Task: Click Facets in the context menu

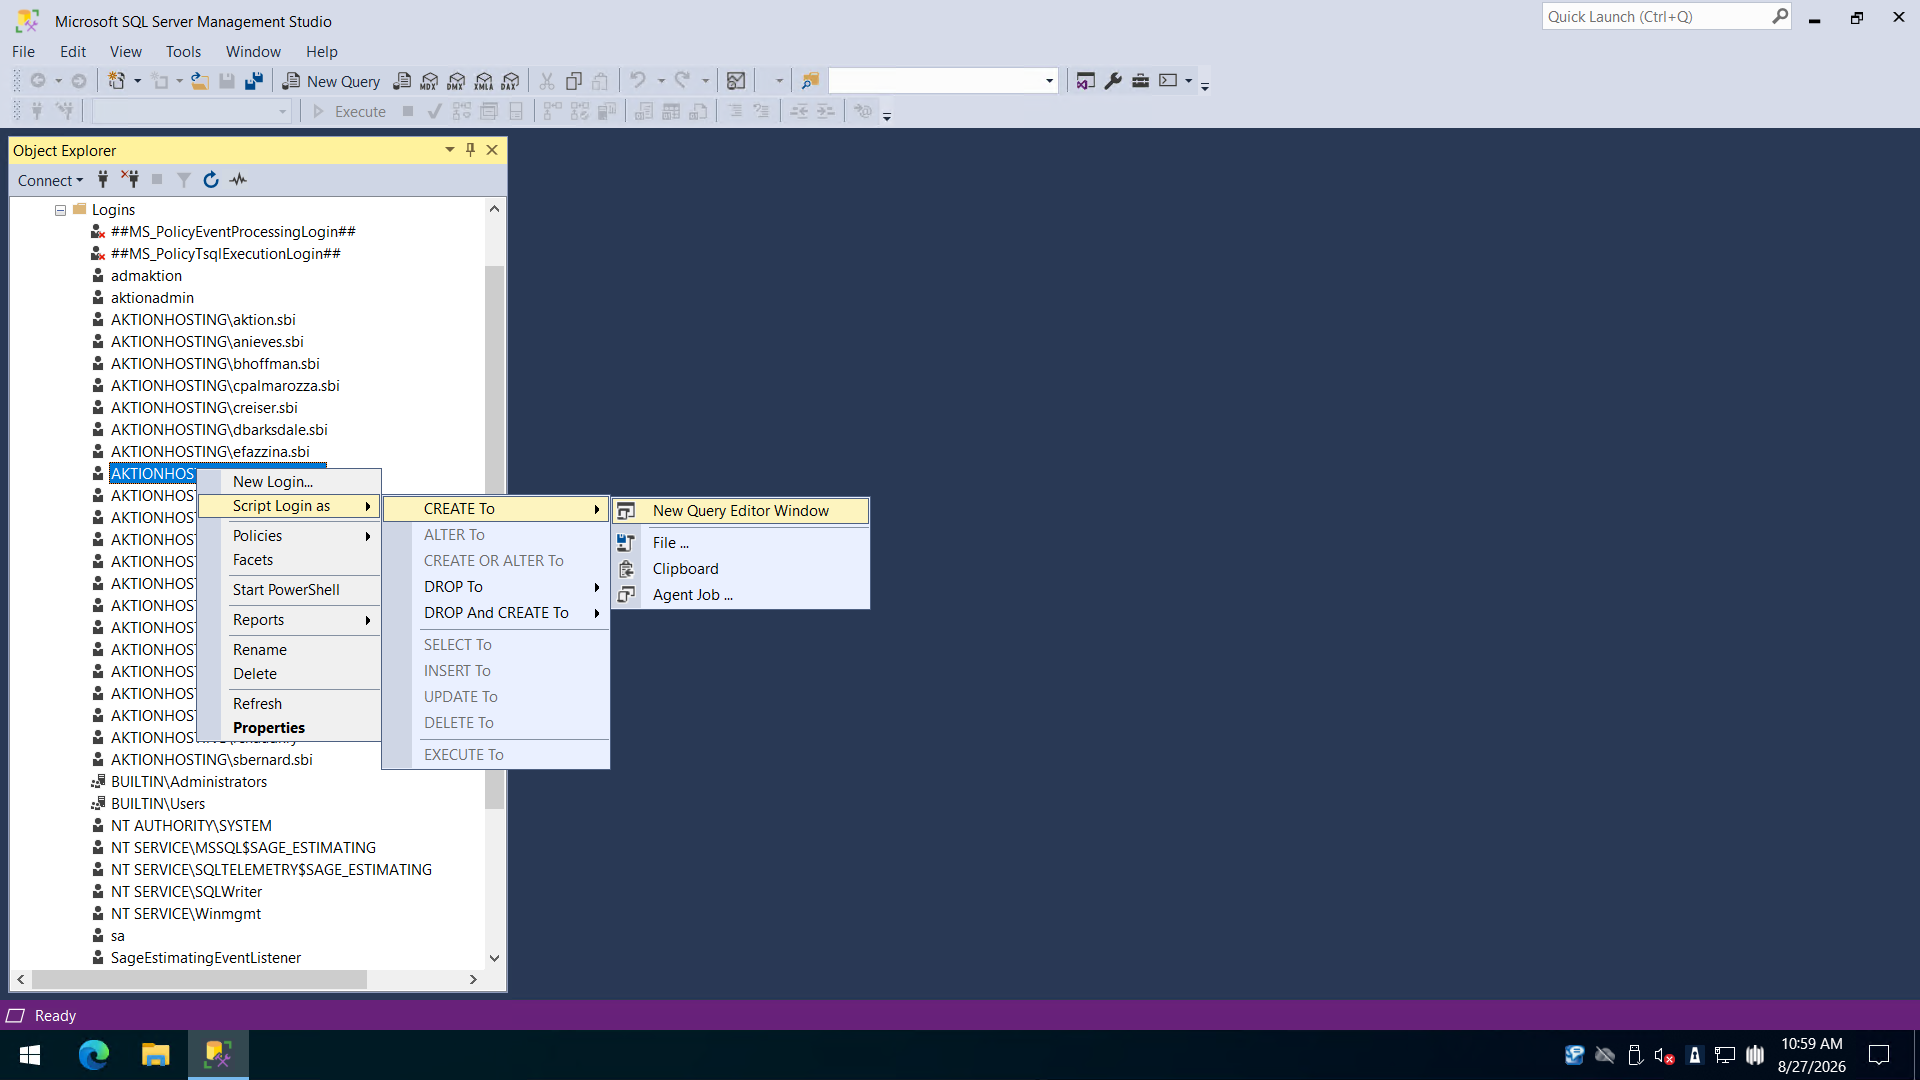Action: pos(289,560)
